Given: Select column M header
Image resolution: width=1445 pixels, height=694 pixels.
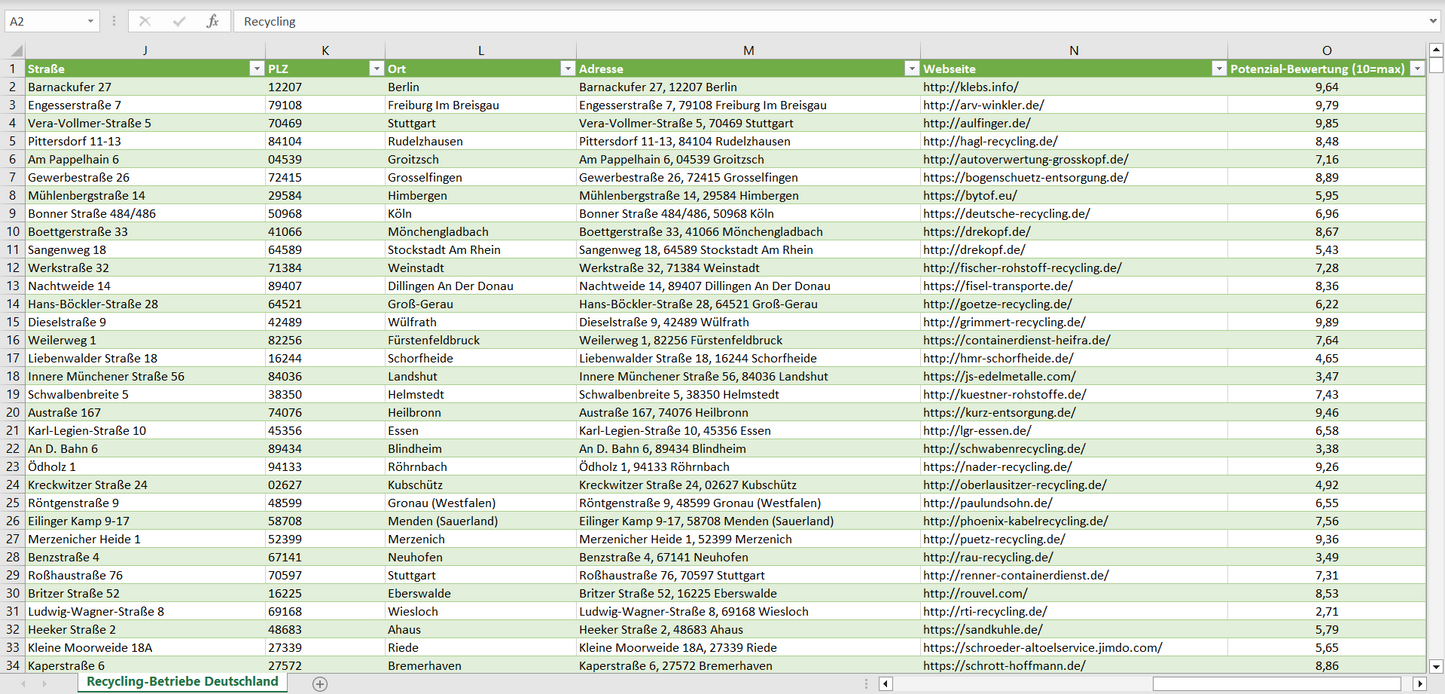Looking at the screenshot, I should tap(748, 51).
